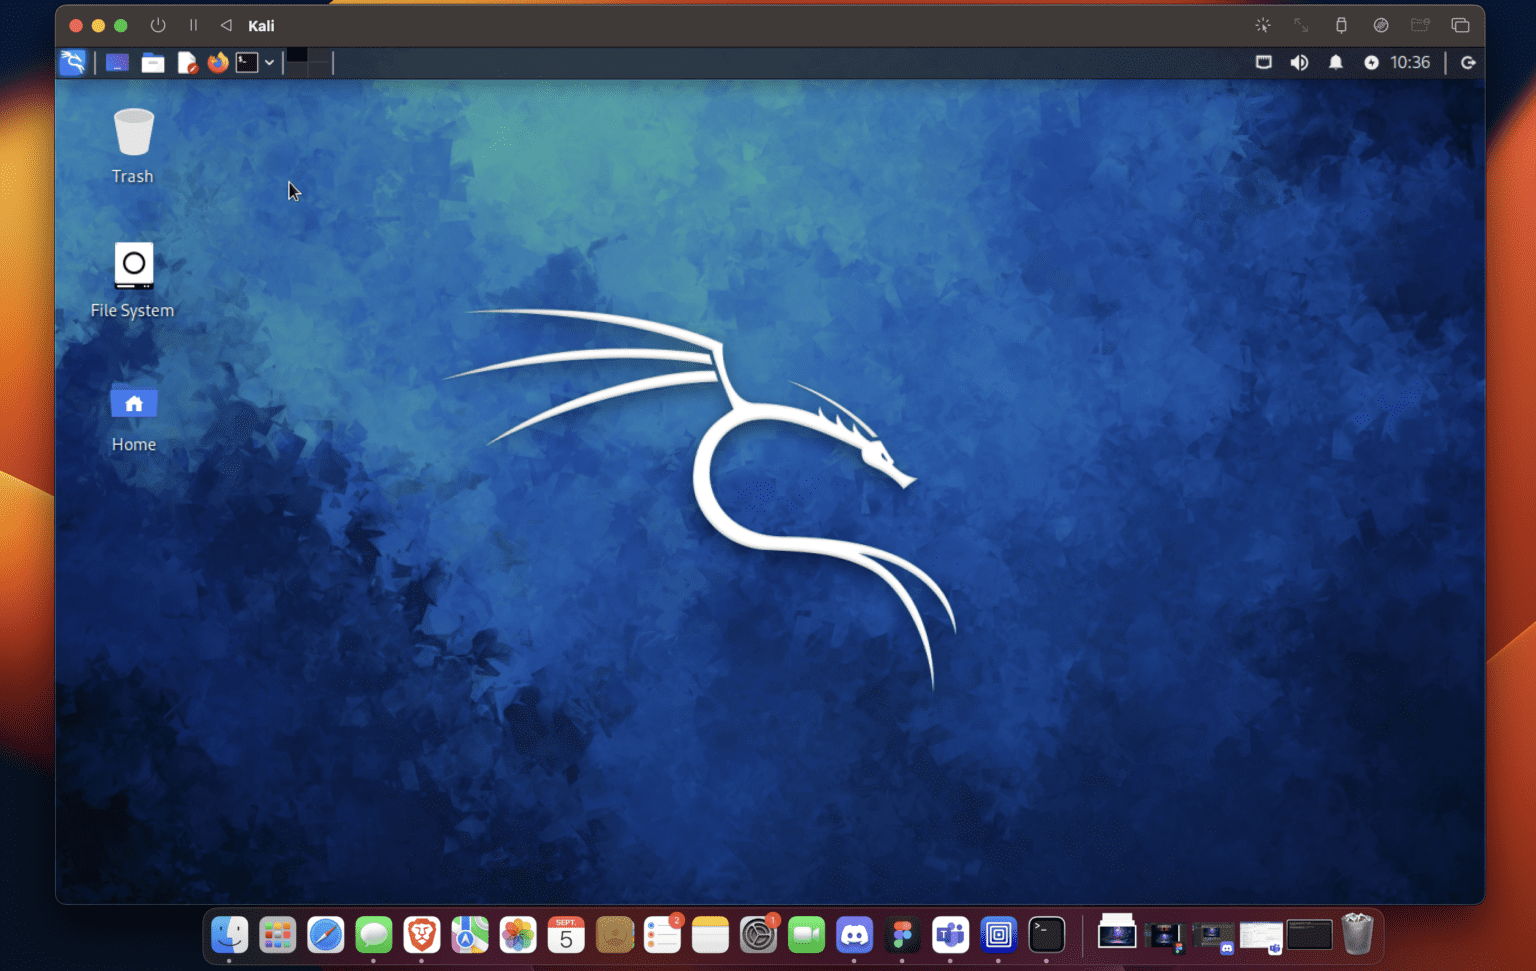Open the terminal emulator in panel
Viewport: 1536px width, 971px height.
pos(247,63)
